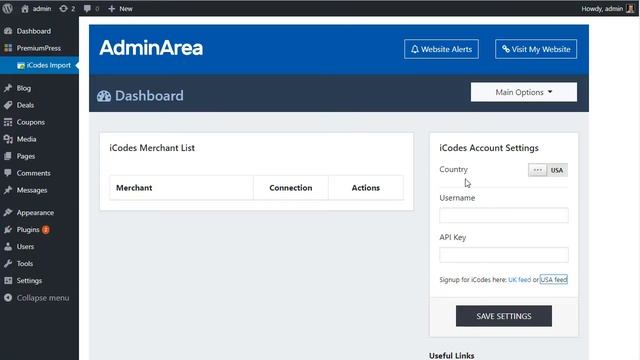Click the admin site home icon
This screenshot has height=360, width=640.
[25, 9]
